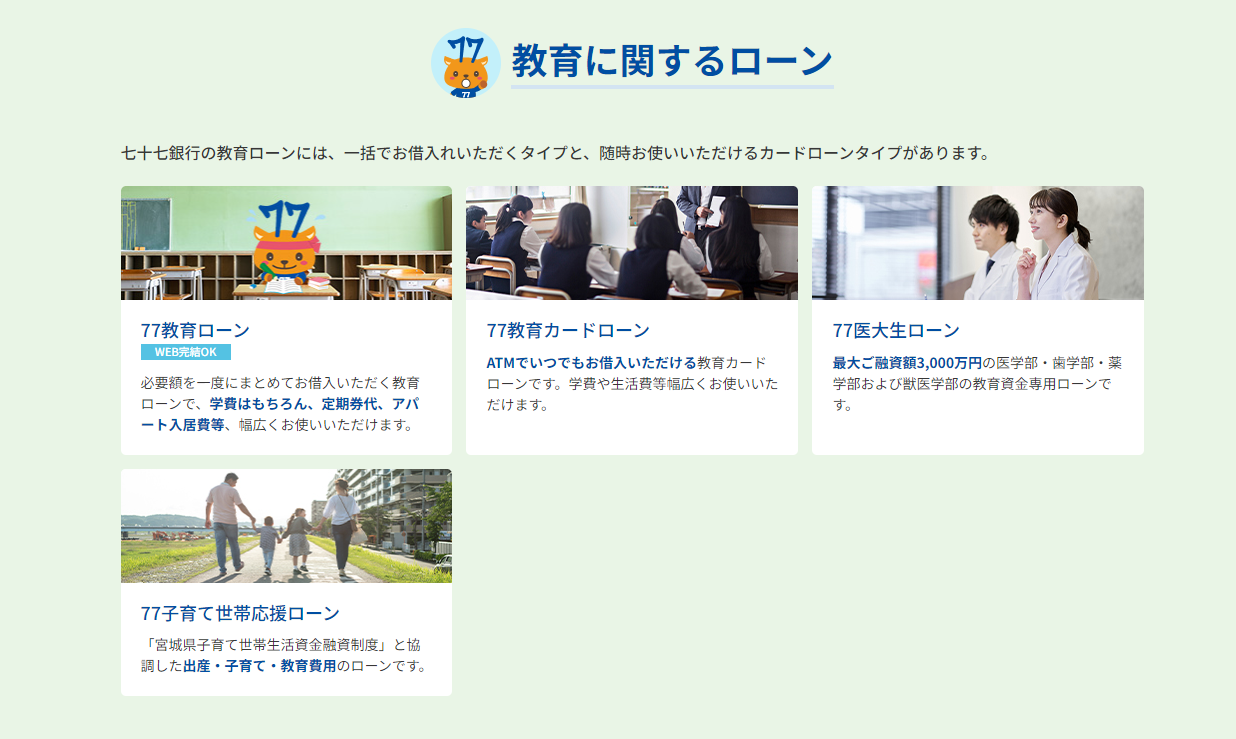Open the 77教育カードローン title link

[568, 330]
